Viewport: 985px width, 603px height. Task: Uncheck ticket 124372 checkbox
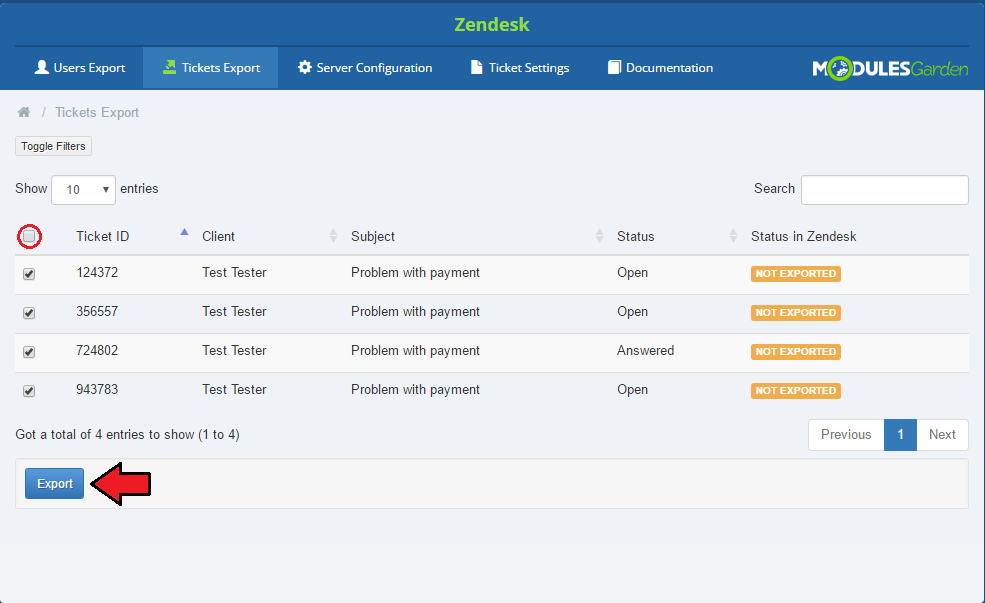coord(29,274)
